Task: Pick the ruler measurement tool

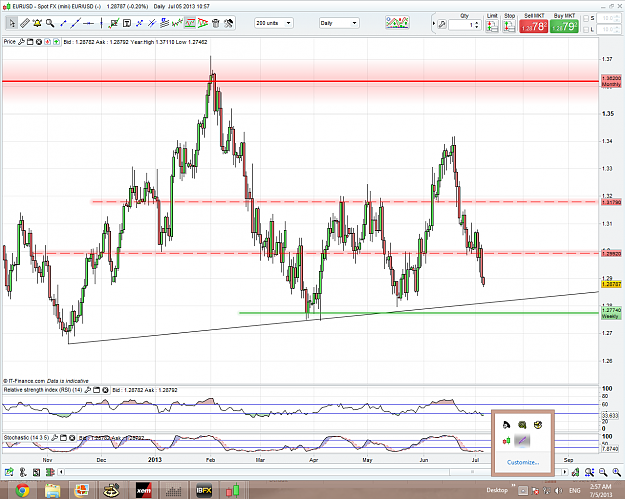Action: (25, 24)
